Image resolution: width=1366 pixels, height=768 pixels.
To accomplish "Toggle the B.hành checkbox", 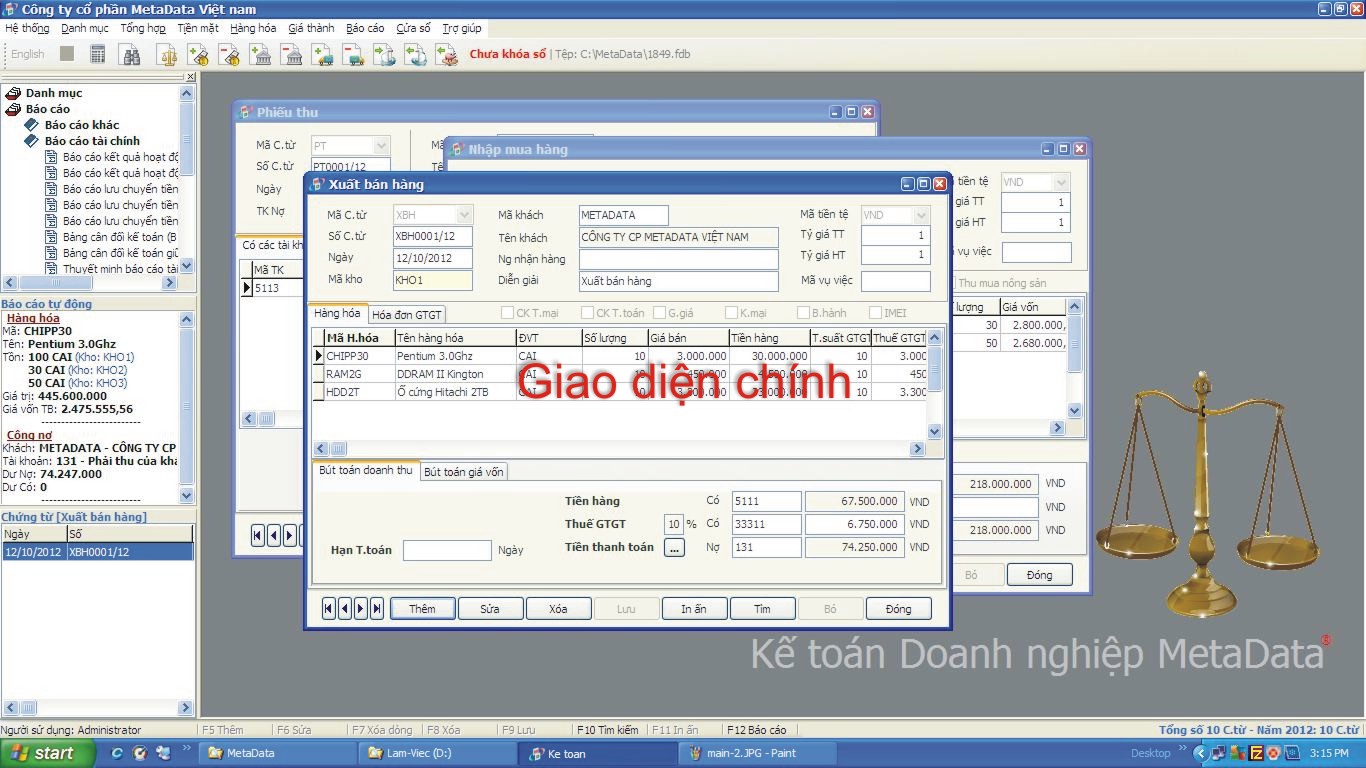I will tap(803, 313).
